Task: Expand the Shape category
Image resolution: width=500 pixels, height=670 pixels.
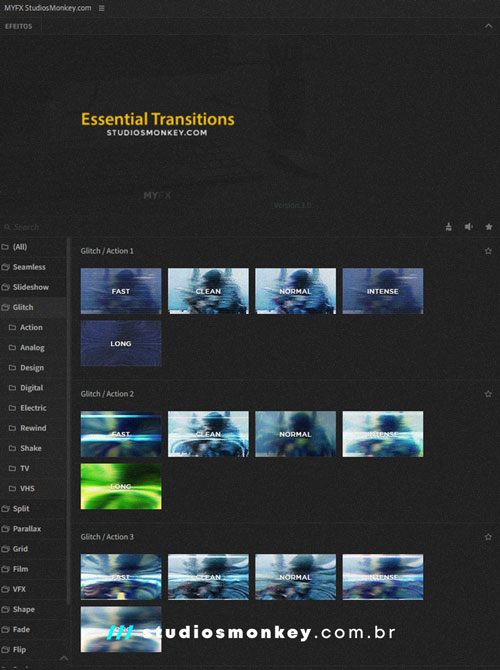Action: (x=33, y=609)
